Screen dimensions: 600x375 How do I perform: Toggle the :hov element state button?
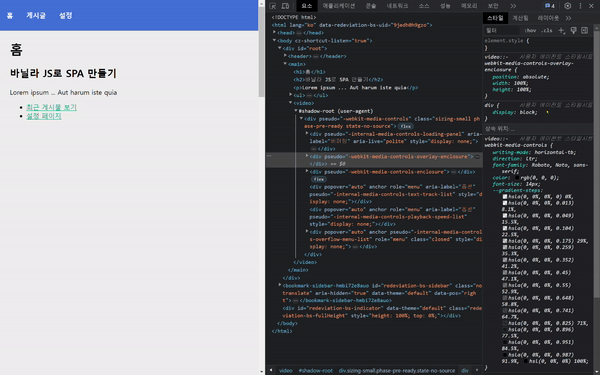point(530,31)
